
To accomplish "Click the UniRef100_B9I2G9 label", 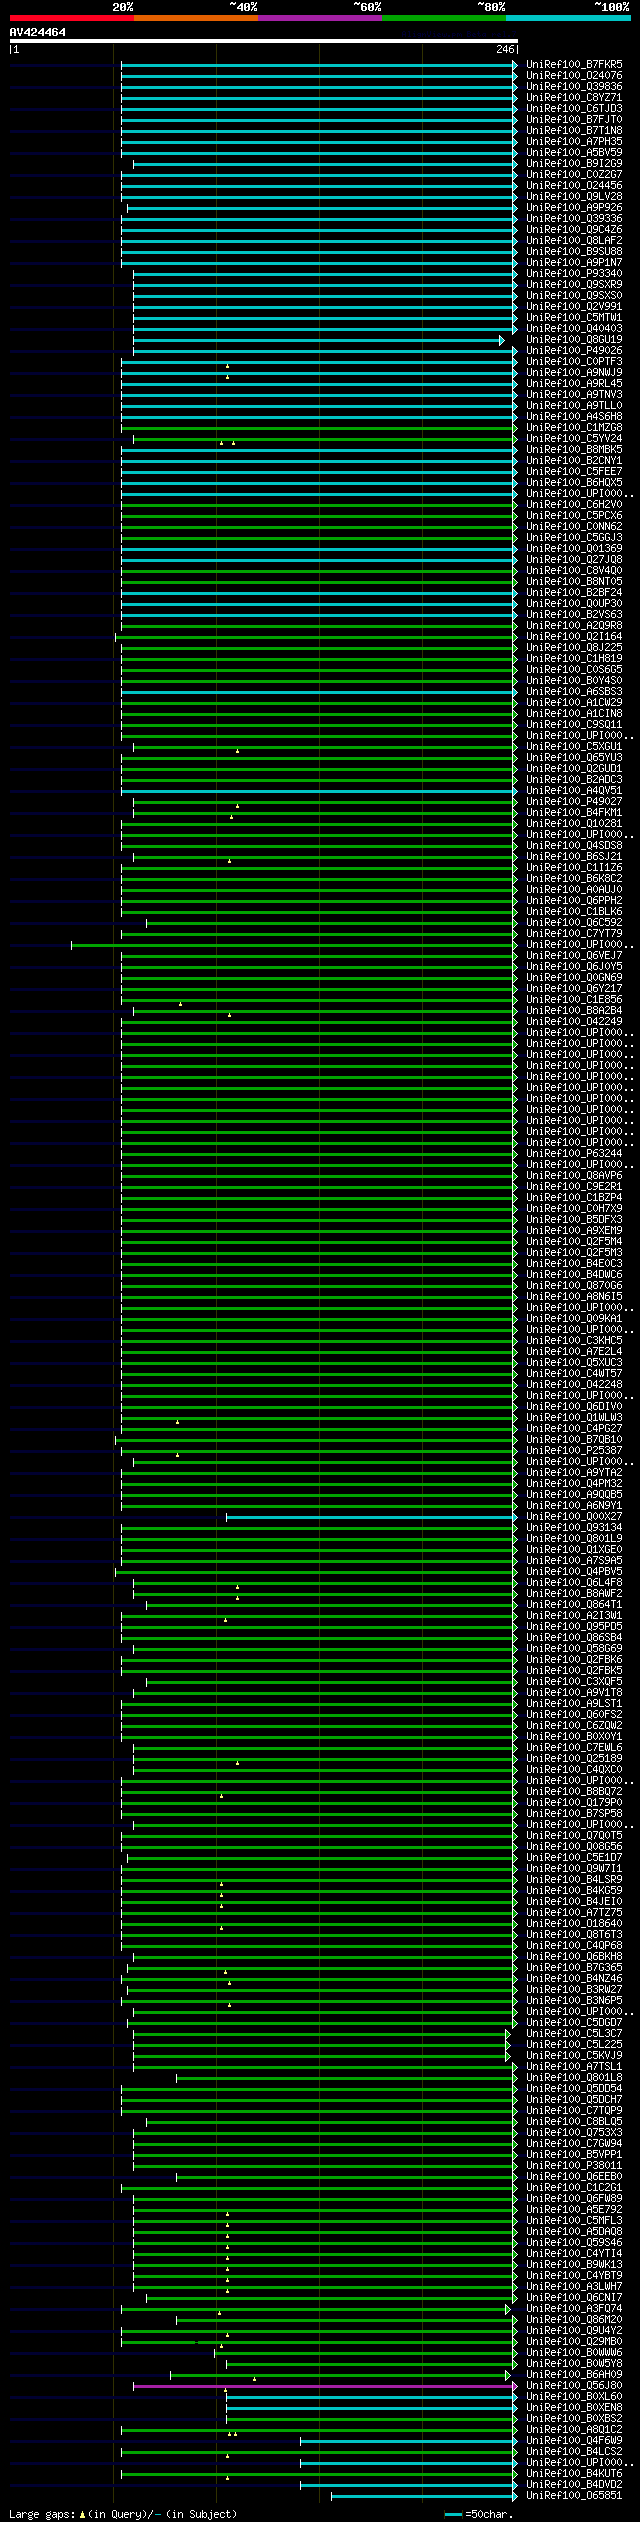I will pyautogui.click(x=574, y=164).
